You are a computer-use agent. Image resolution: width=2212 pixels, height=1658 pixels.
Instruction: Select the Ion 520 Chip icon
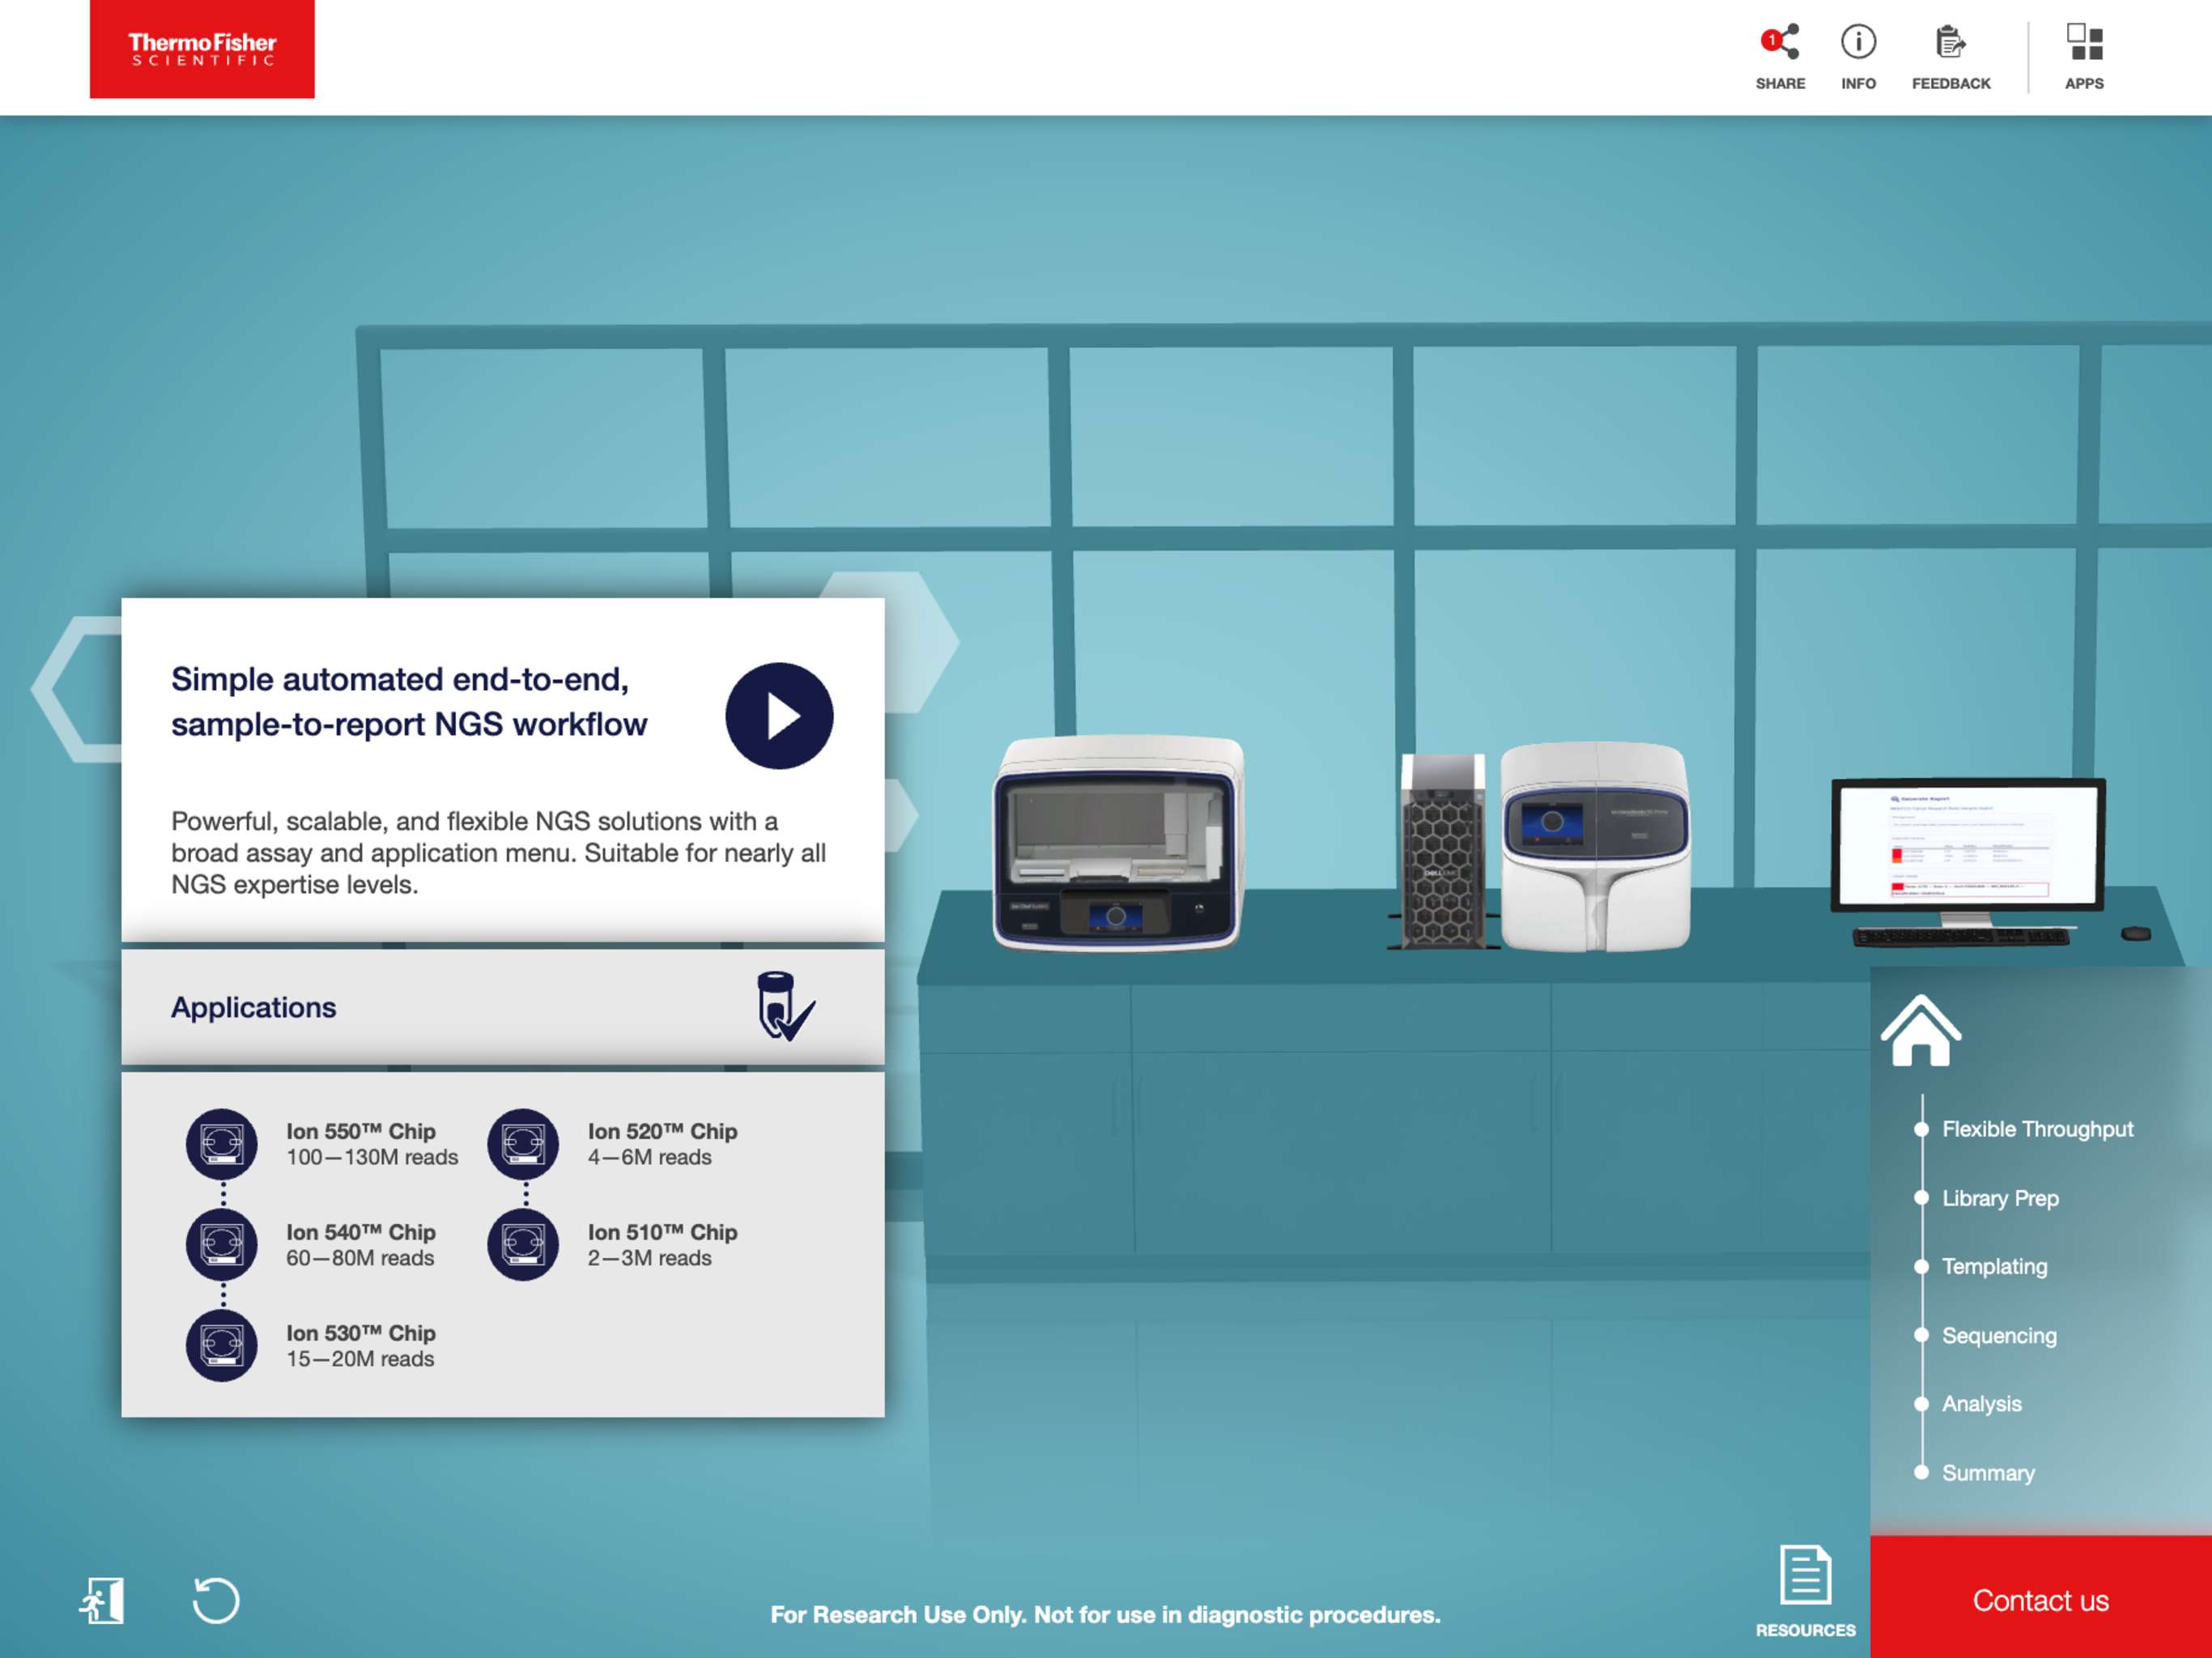coord(523,1144)
